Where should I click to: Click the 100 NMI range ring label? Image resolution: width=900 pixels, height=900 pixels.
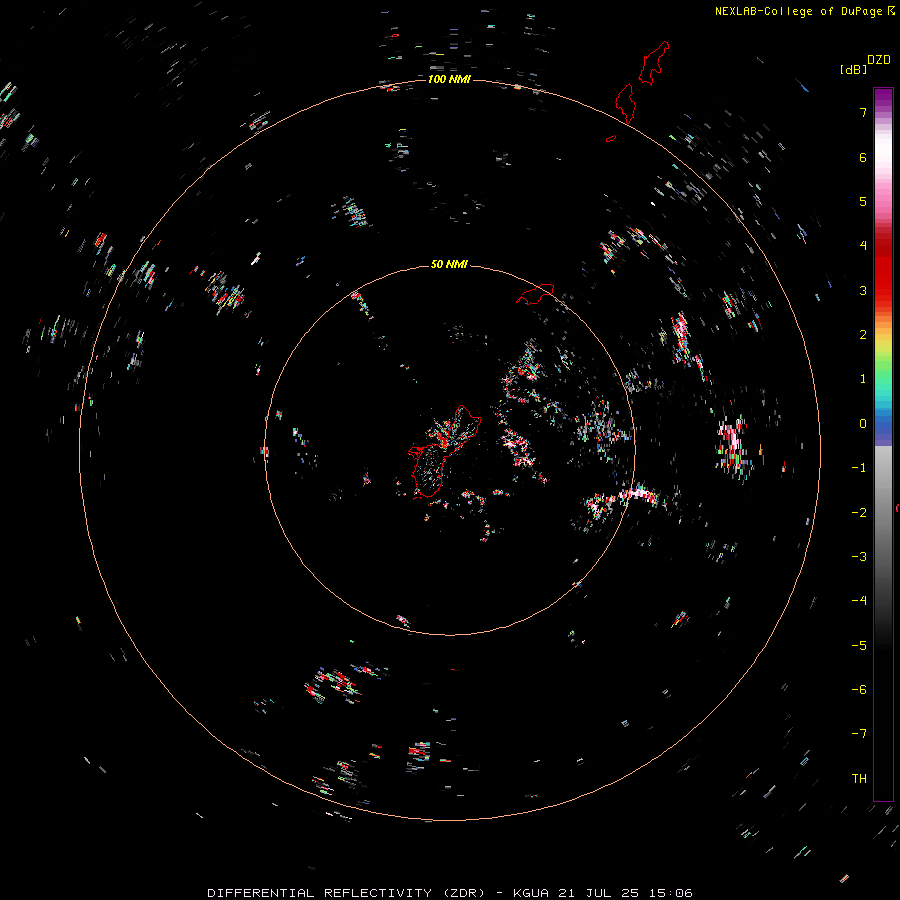[x=449, y=79]
